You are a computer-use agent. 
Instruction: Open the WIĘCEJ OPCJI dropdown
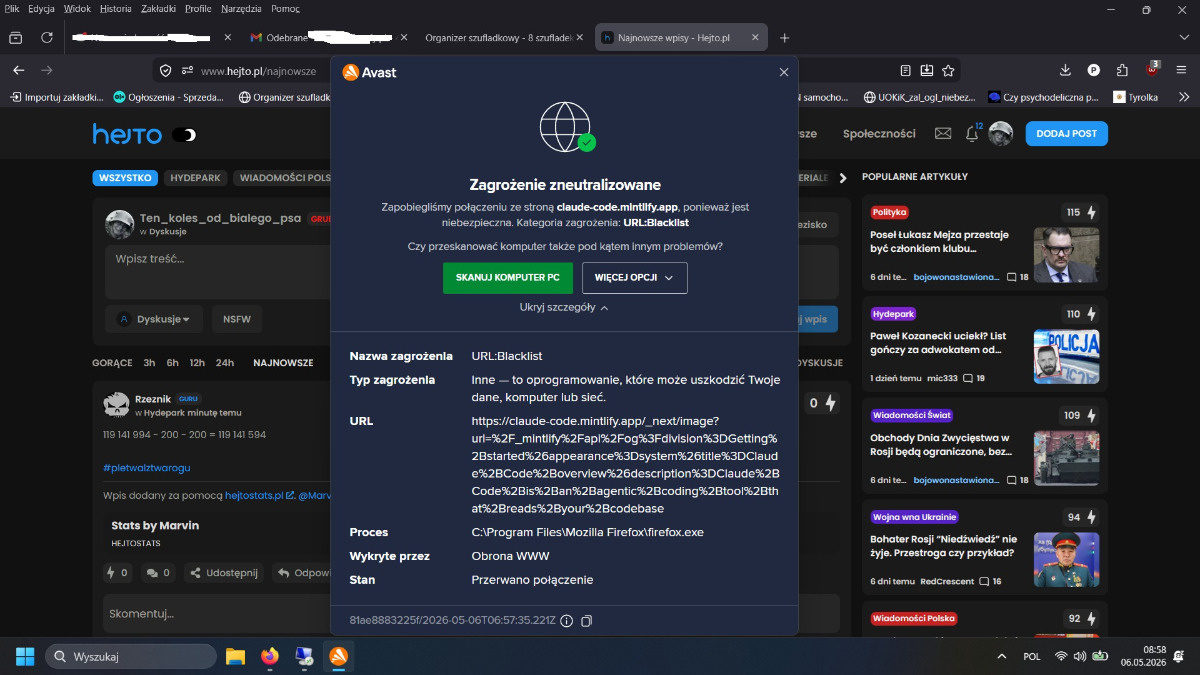pos(635,278)
